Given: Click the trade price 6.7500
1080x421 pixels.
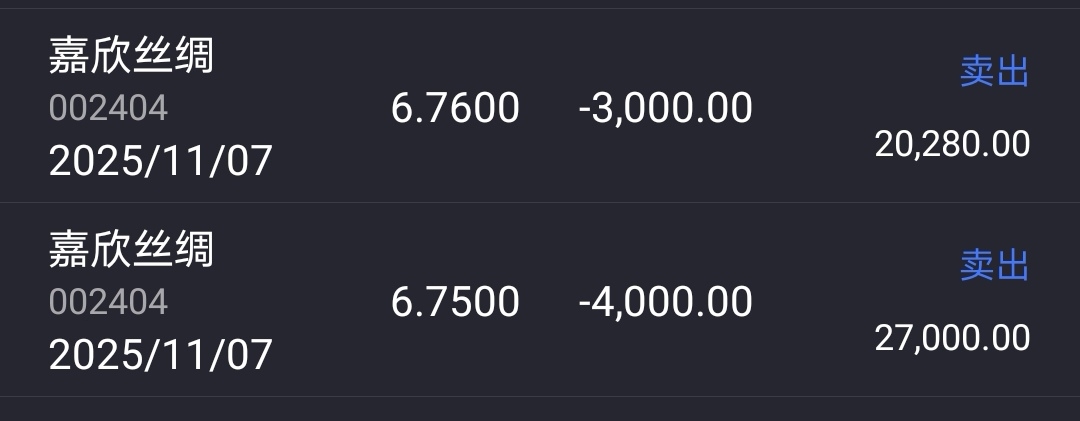Looking at the screenshot, I should [x=455, y=302].
